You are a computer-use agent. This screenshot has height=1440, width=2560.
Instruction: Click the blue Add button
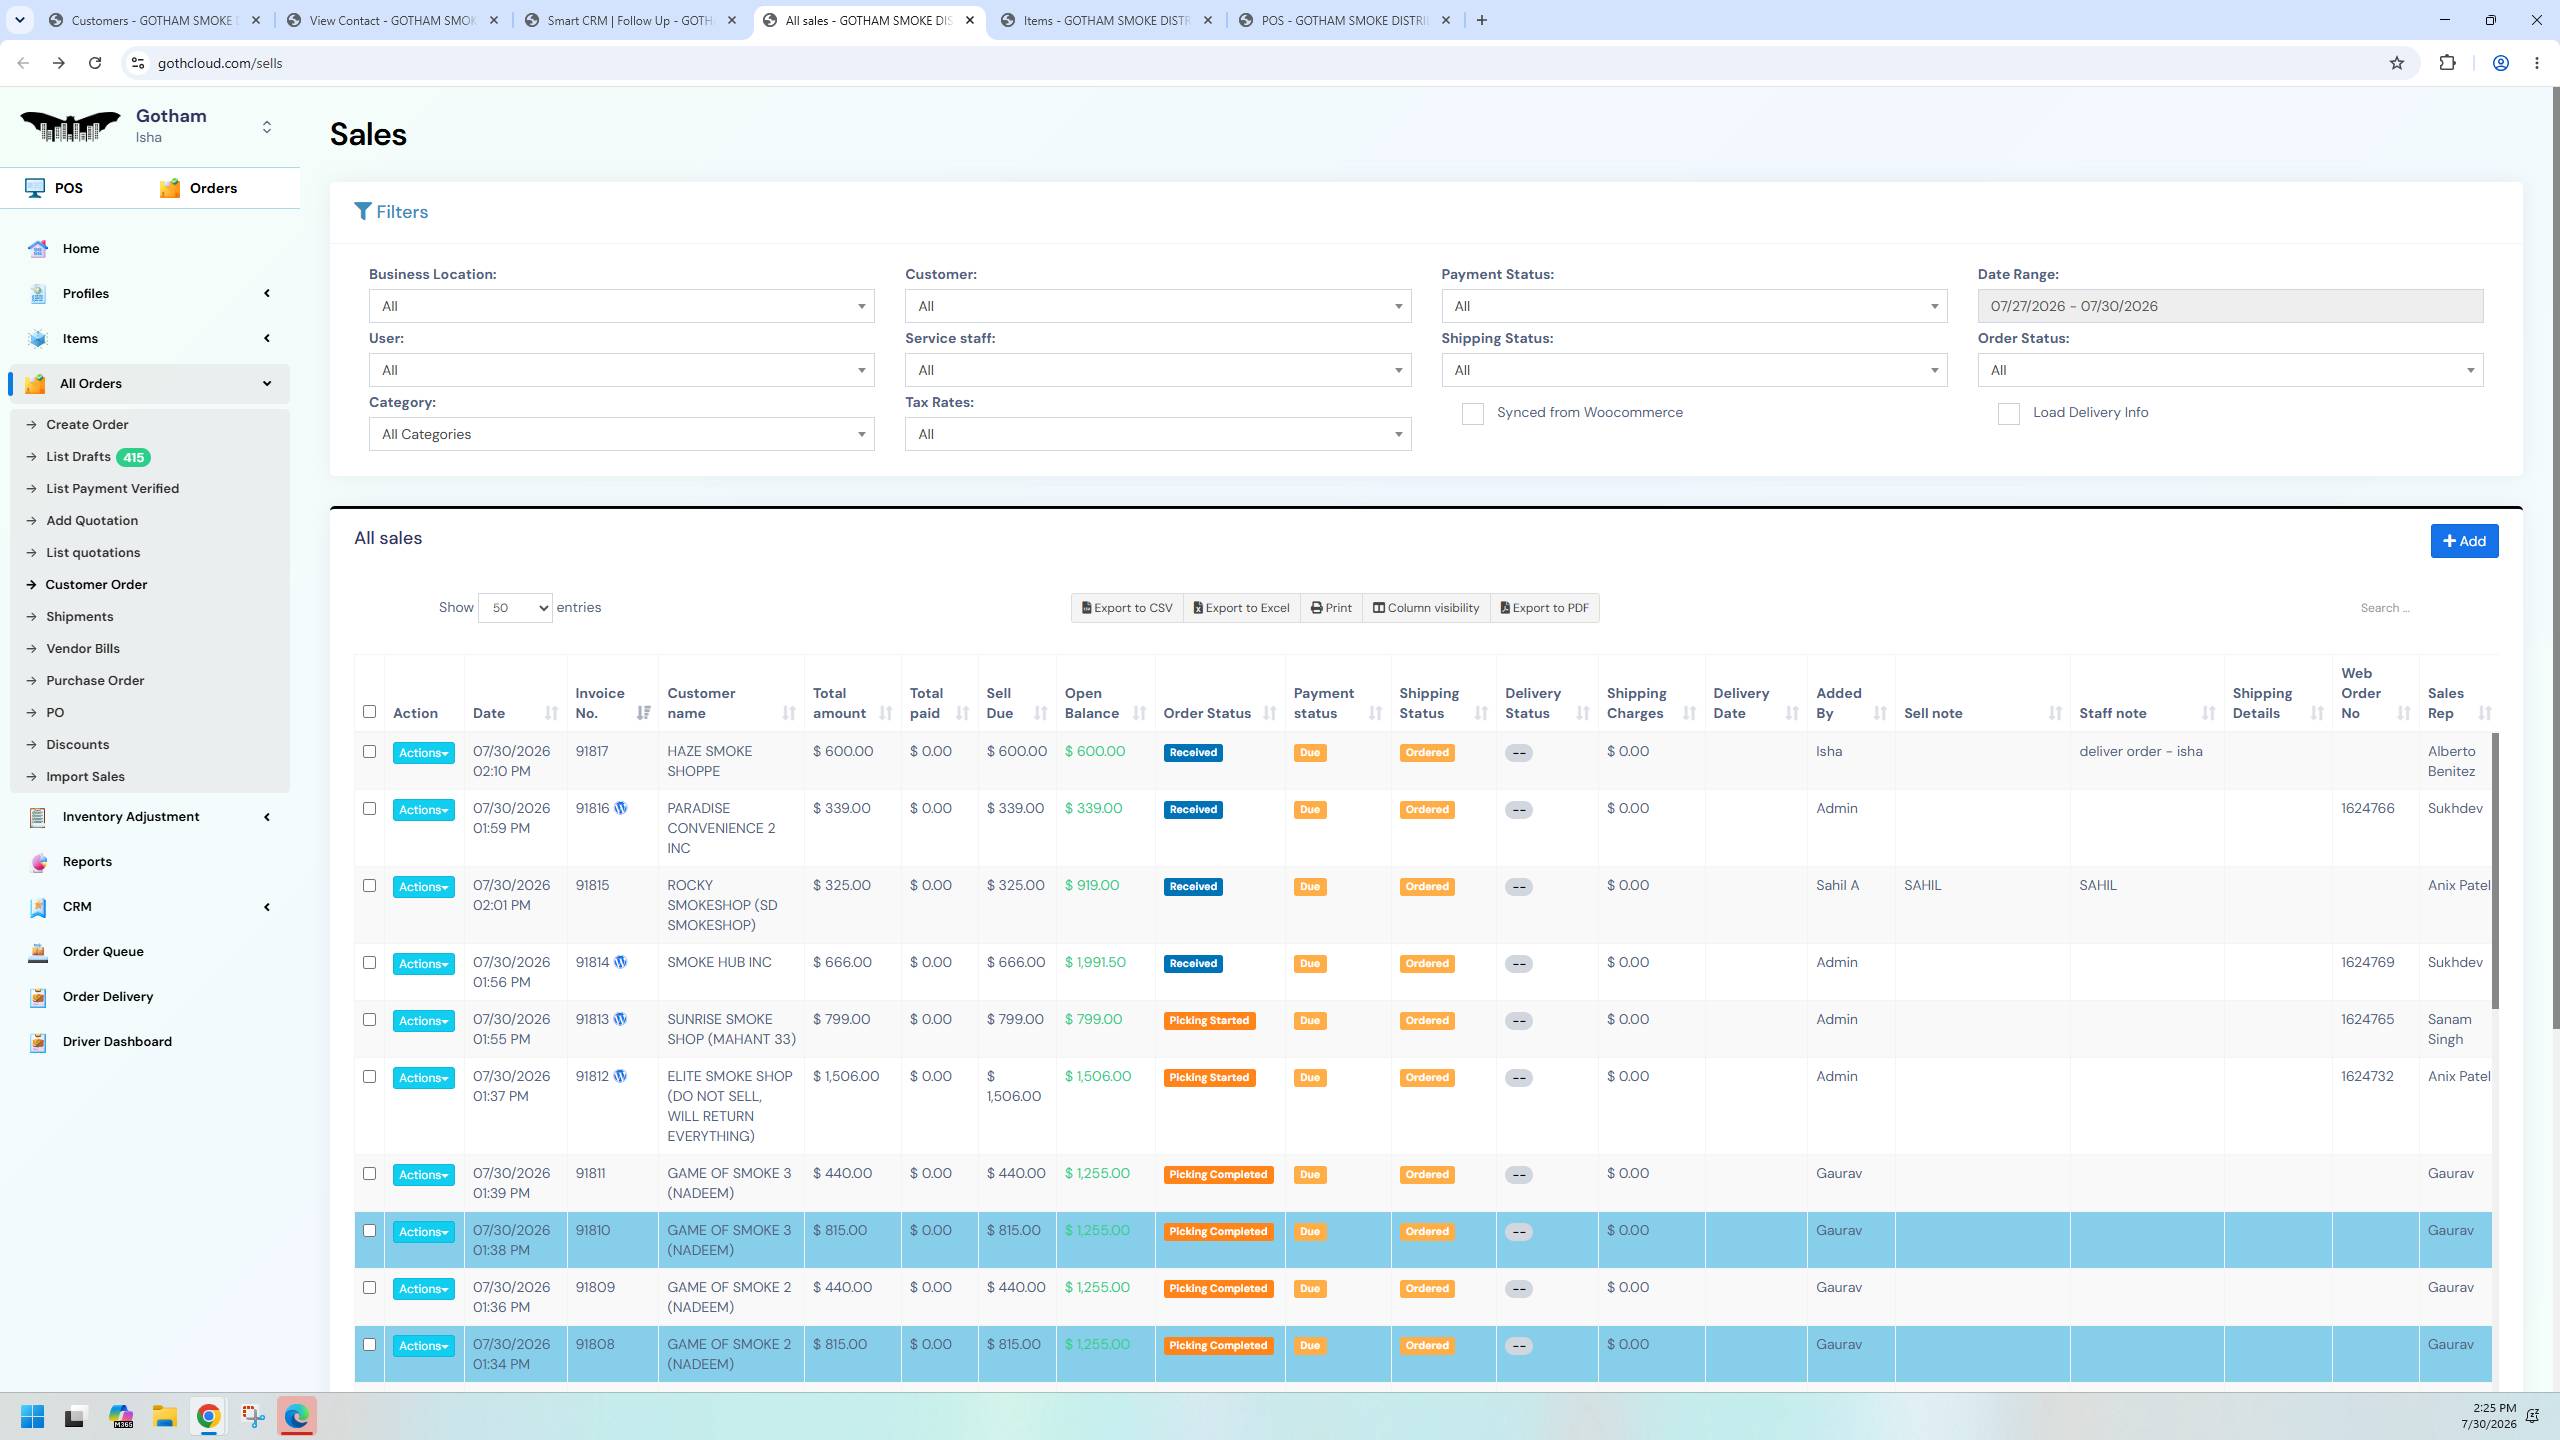click(2464, 541)
